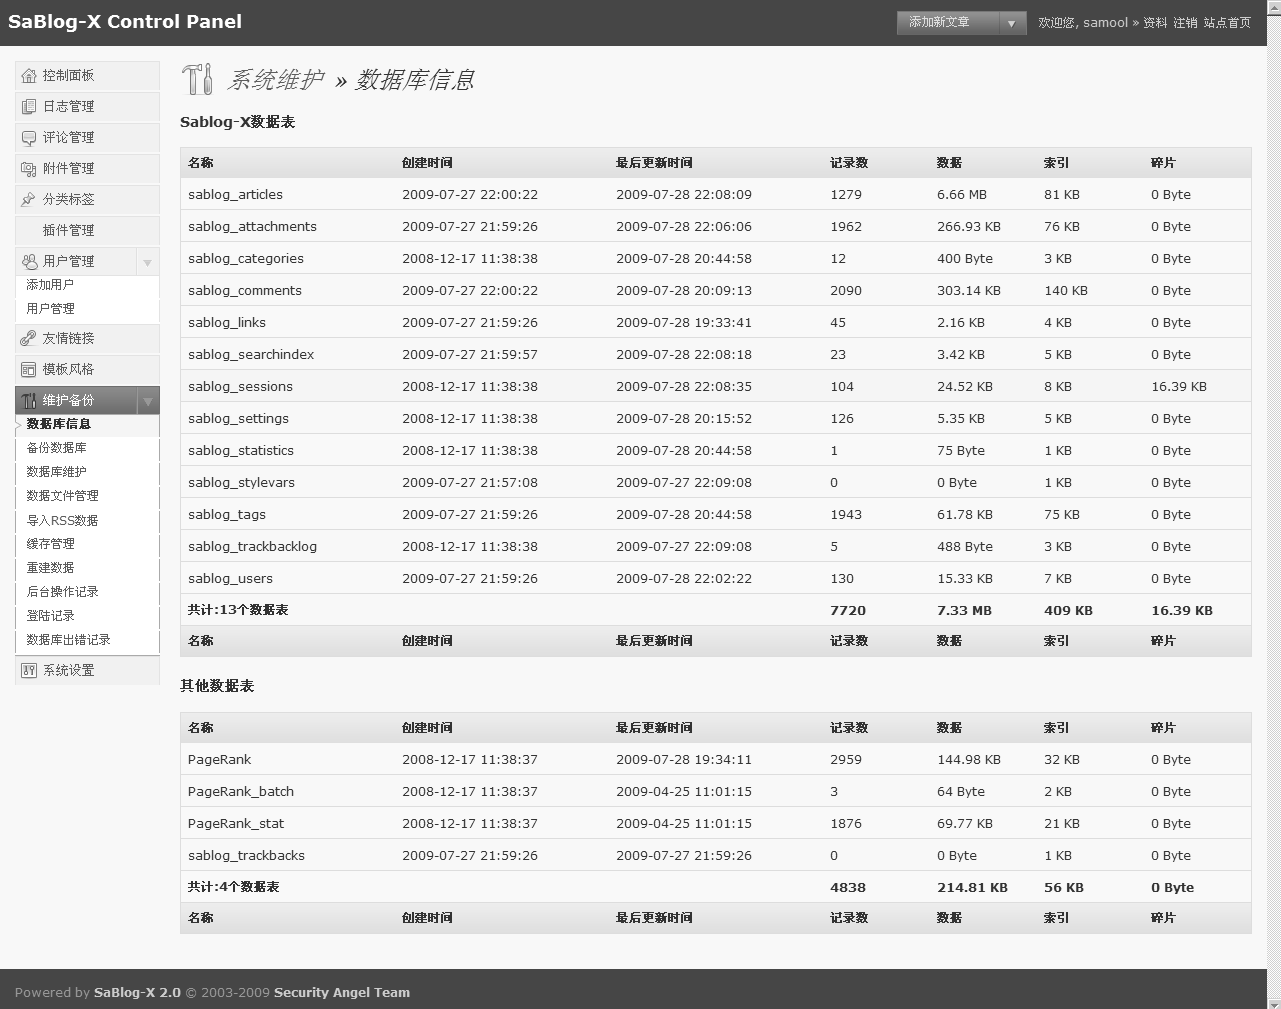Open the 分类标签 menu item

[x=87, y=200]
